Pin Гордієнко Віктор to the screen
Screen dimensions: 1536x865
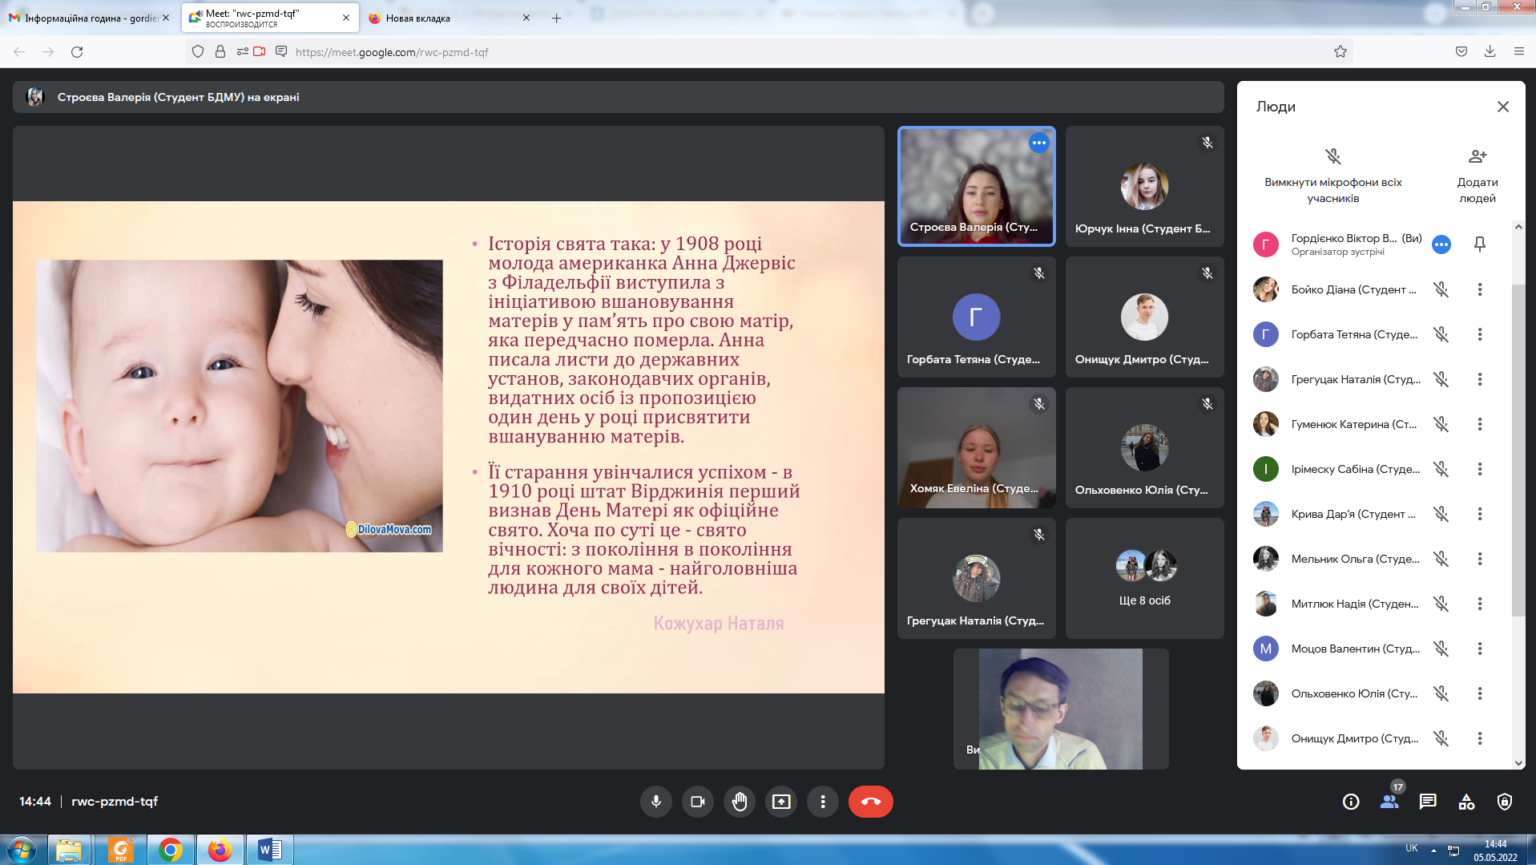click(x=1479, y=244)
